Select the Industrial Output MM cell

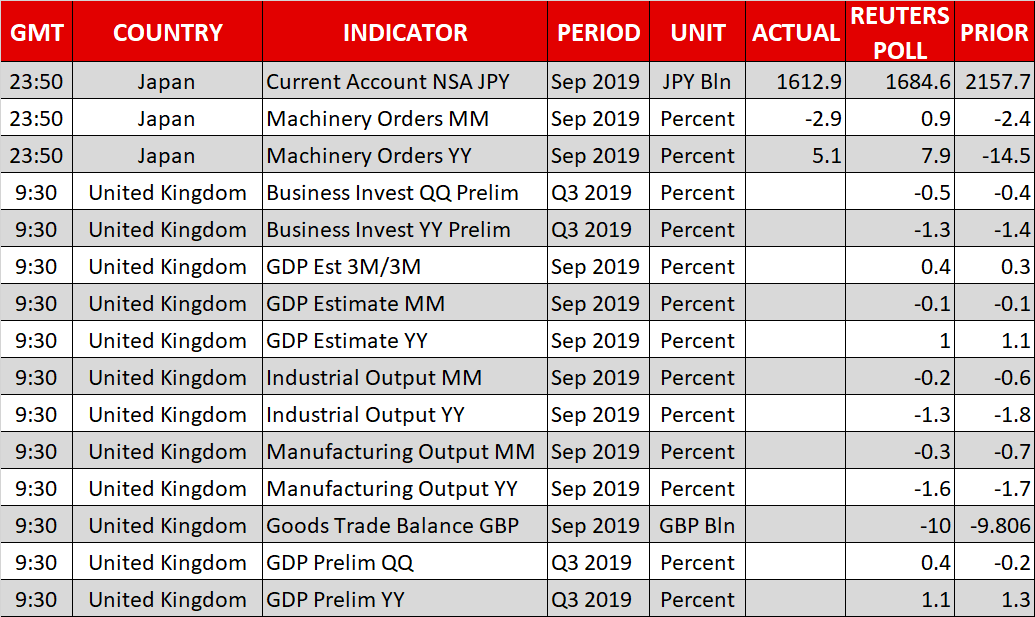405,377
